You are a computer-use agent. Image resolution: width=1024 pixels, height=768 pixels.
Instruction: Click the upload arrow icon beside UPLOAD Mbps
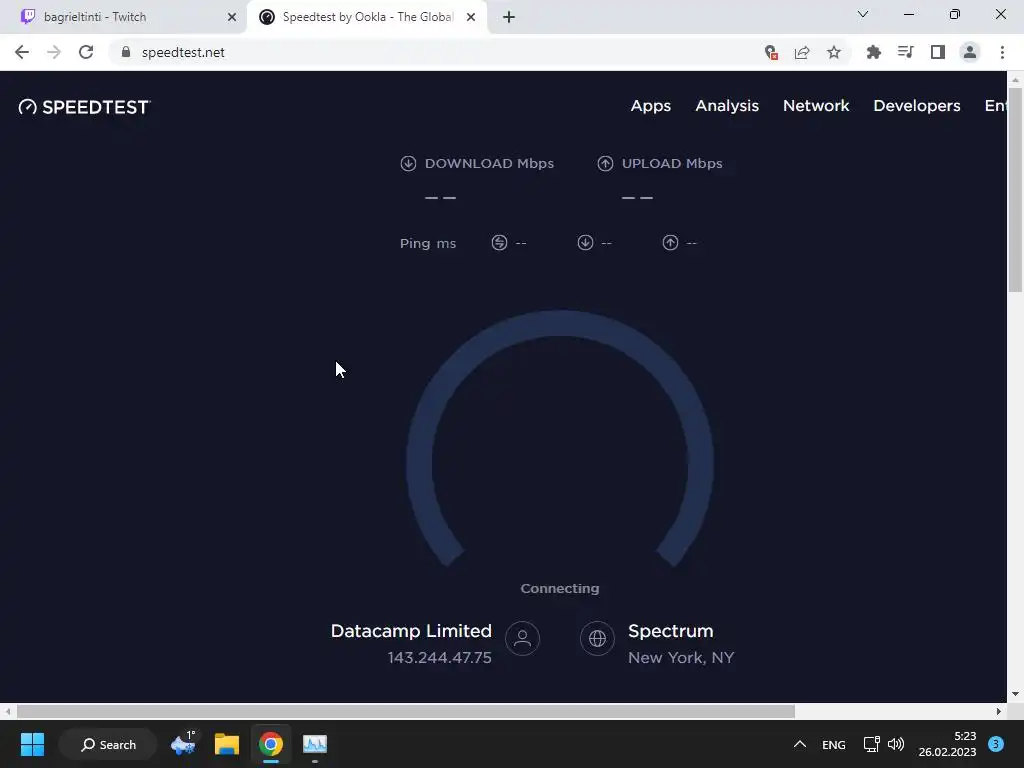[605, 163]
